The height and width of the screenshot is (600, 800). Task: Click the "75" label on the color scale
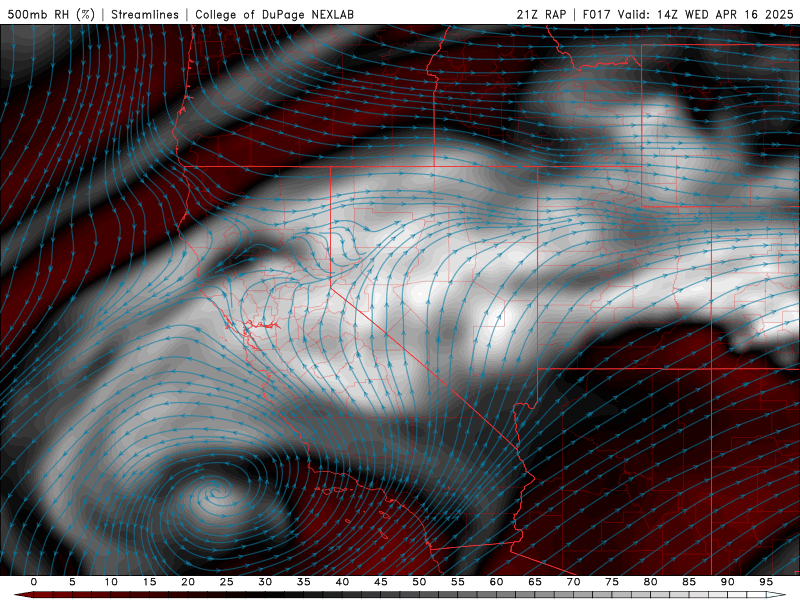[x=612, y=582]
